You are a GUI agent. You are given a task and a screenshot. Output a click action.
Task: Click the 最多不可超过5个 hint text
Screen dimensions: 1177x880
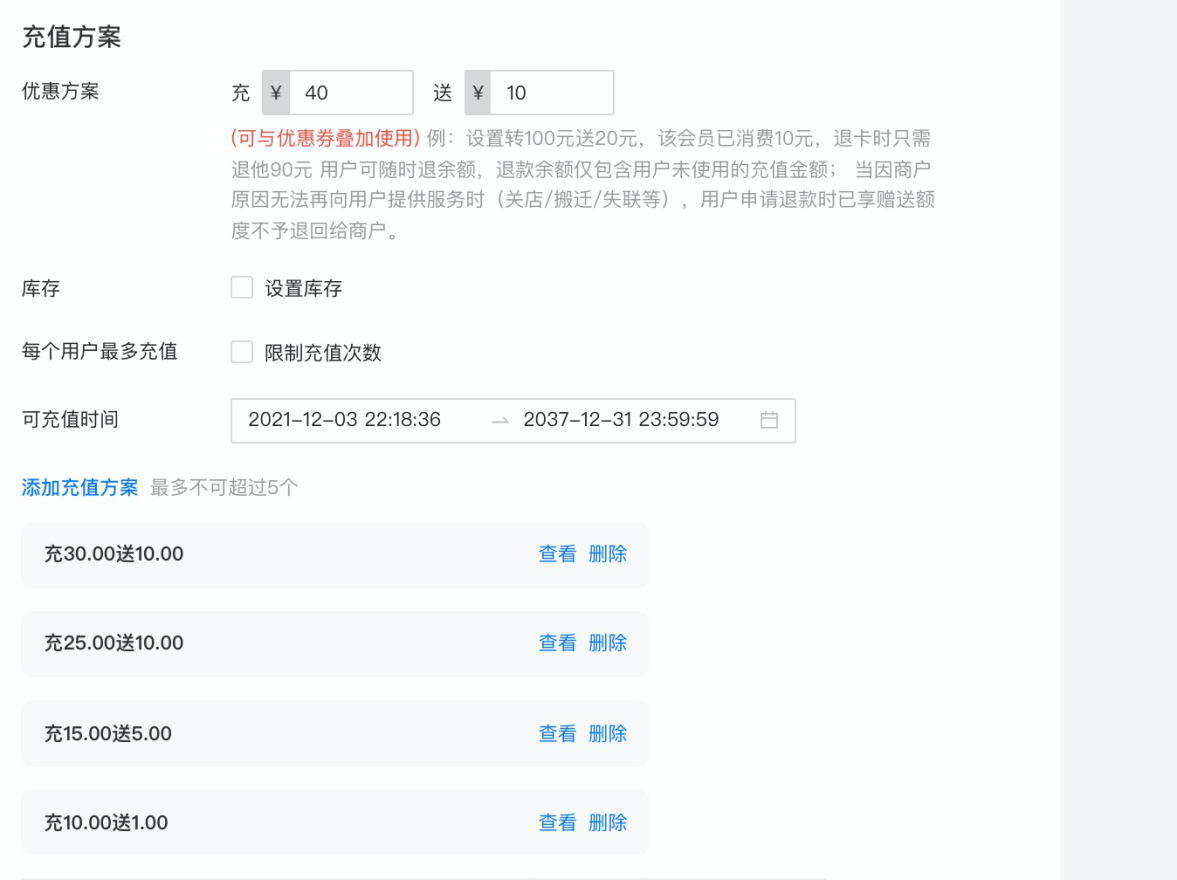click(224, 487)
